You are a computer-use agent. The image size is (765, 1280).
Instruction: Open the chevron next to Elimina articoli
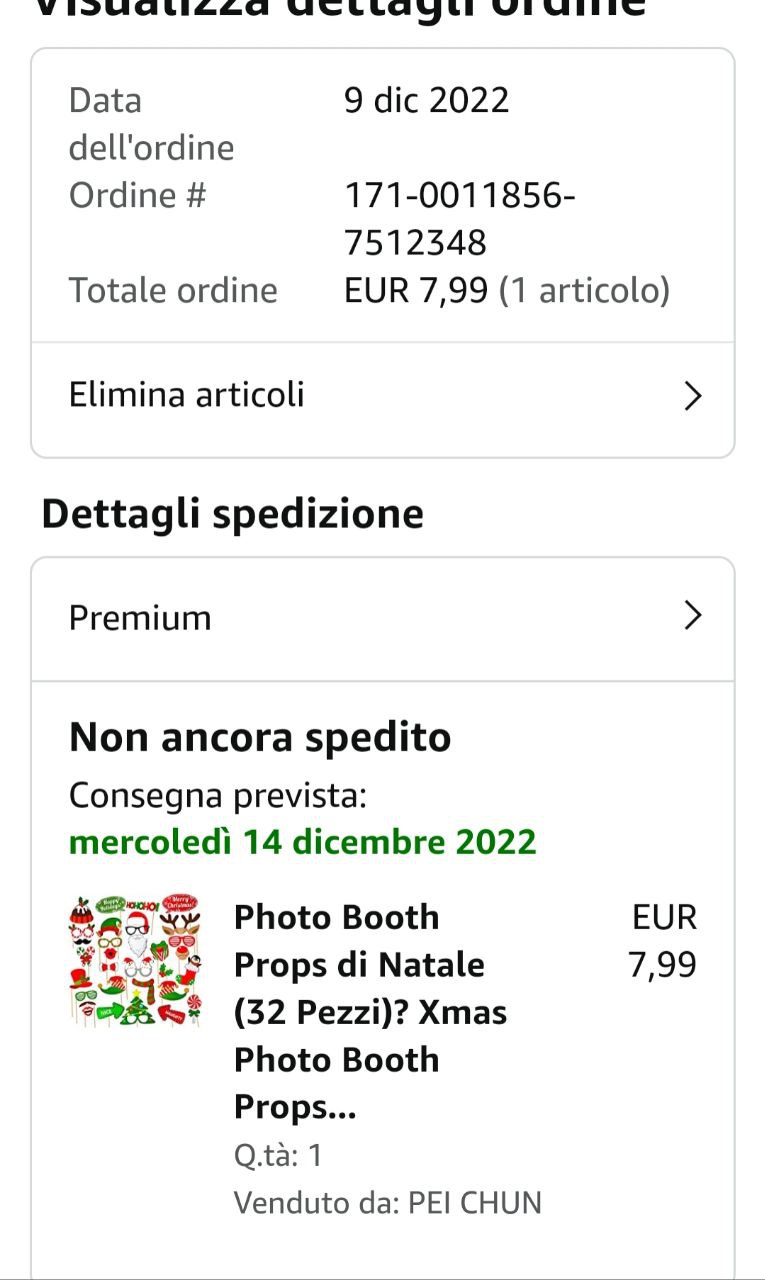pyautogui.click(x=692, y=397)
